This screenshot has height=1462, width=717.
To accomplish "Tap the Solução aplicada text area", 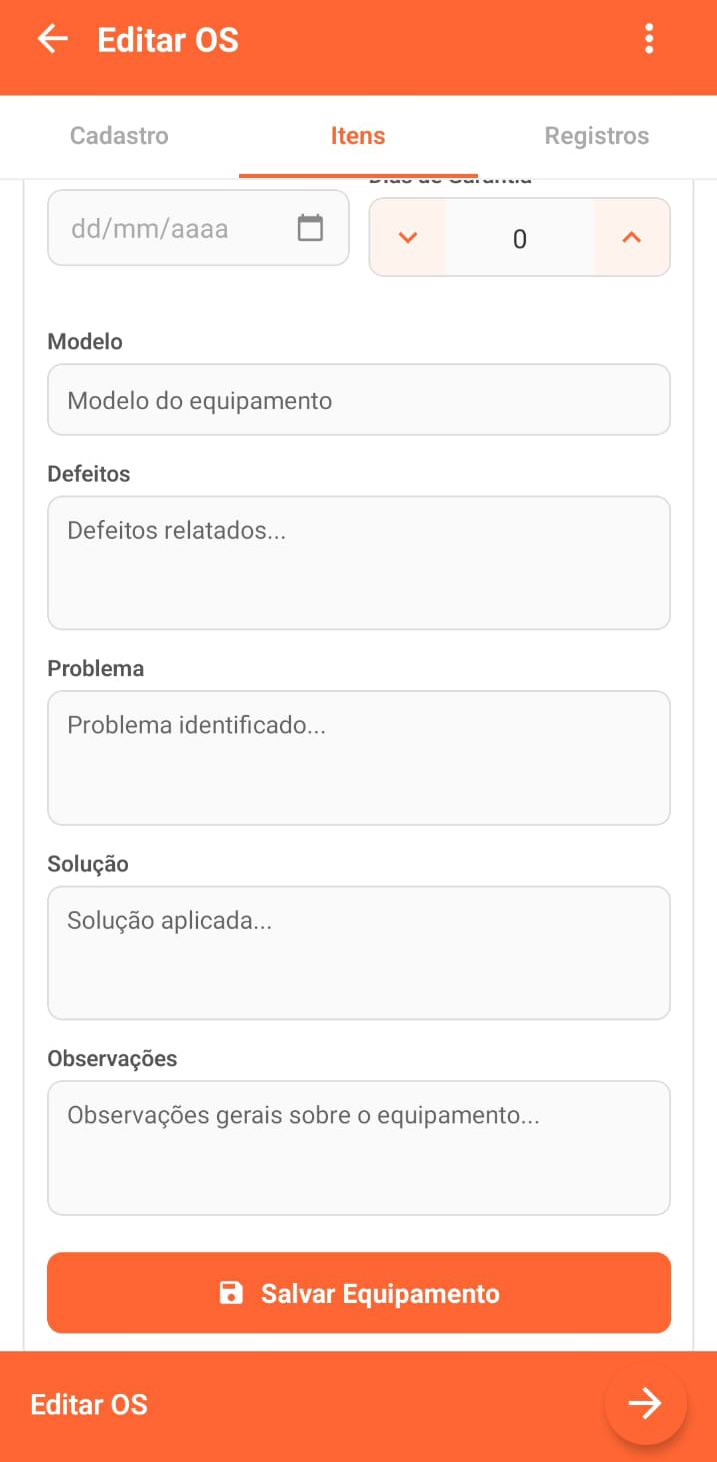I will click(358, 952).
